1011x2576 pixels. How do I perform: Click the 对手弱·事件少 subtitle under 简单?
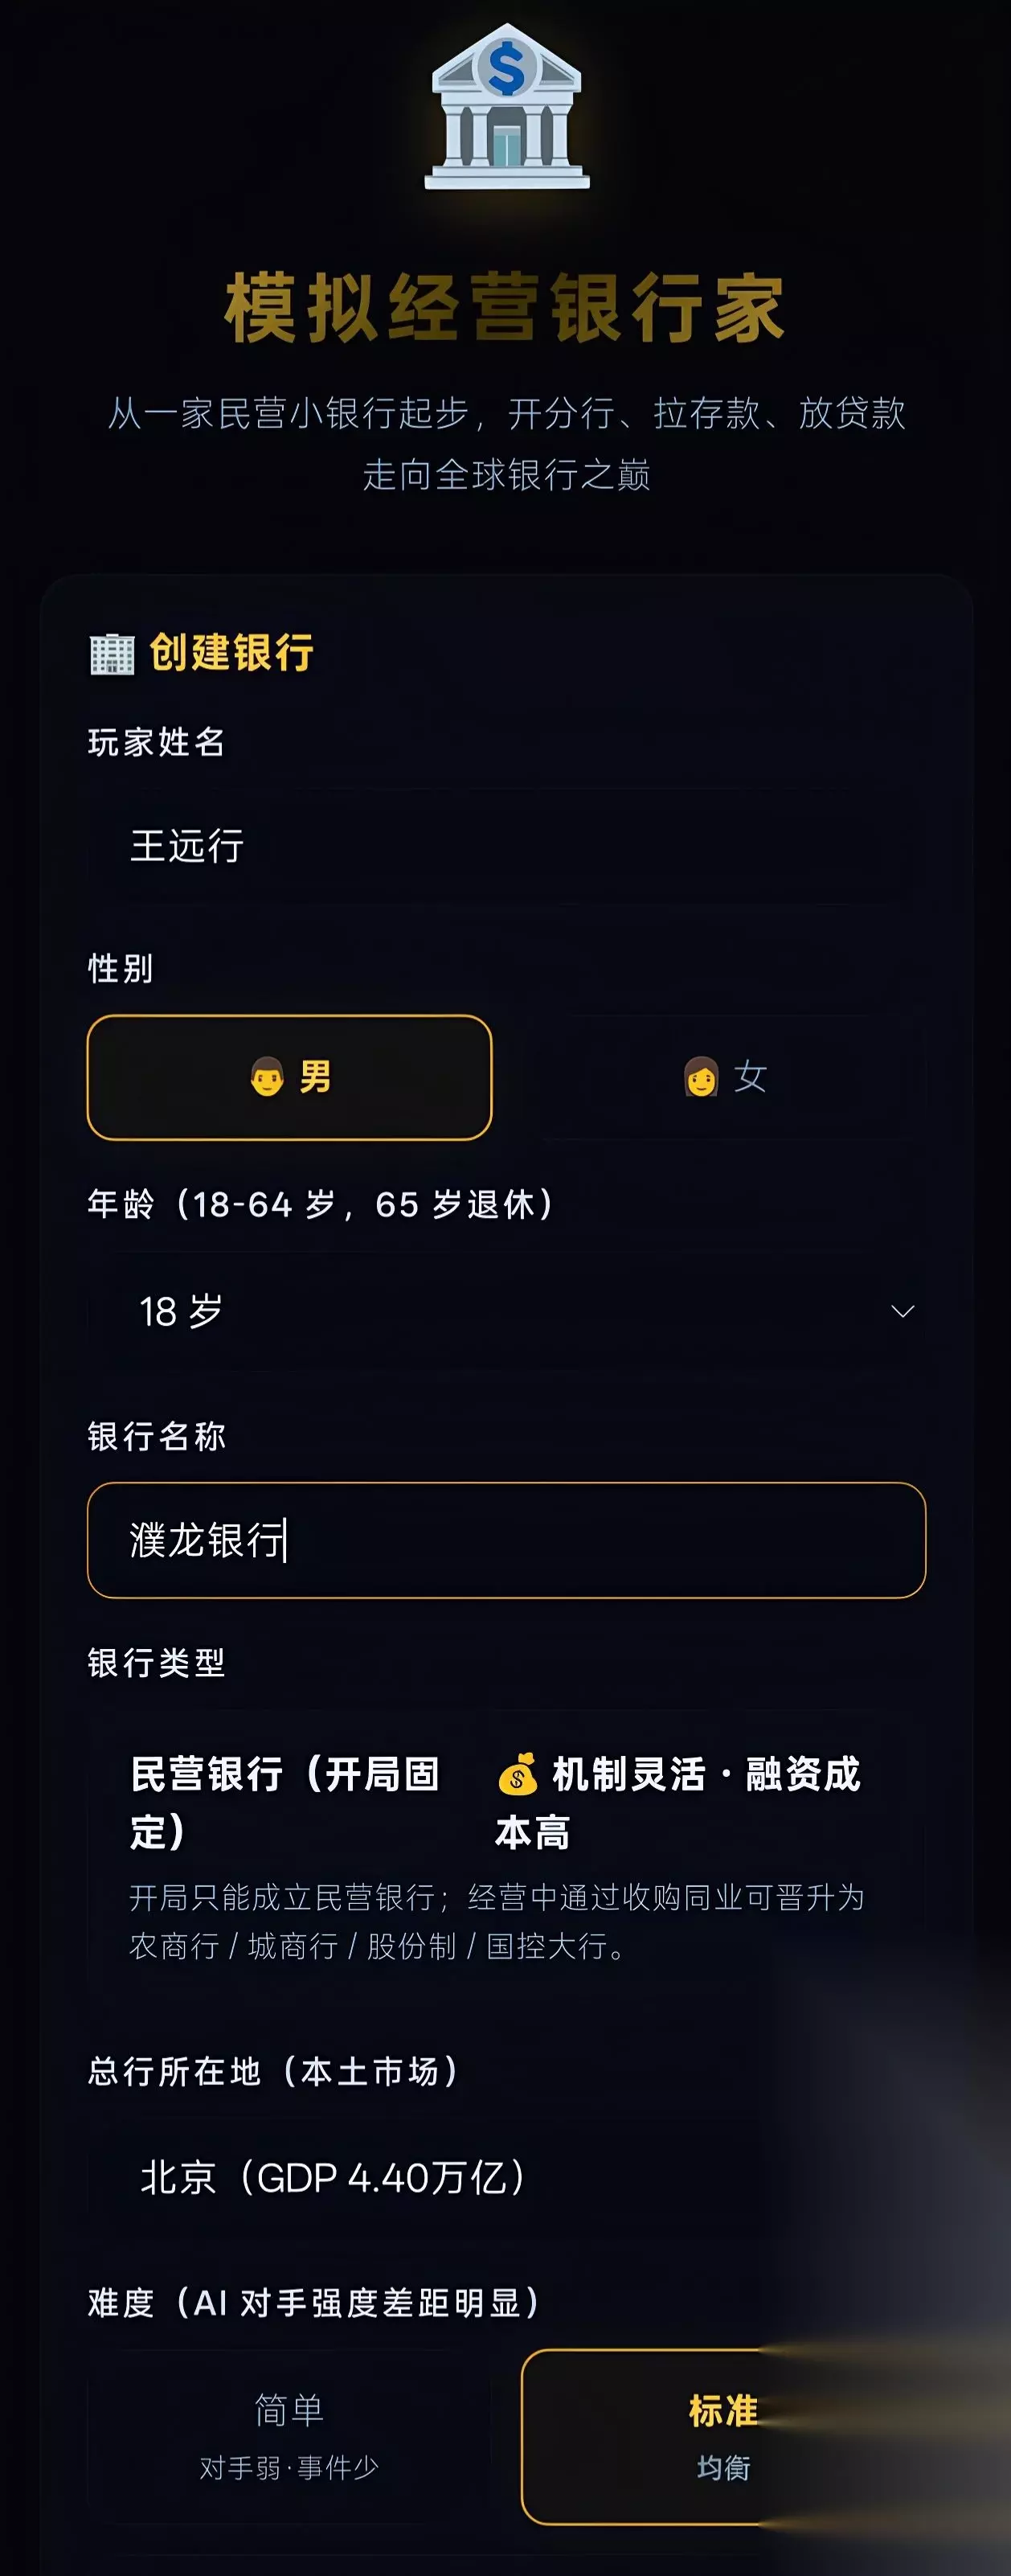pos(289,2468)
